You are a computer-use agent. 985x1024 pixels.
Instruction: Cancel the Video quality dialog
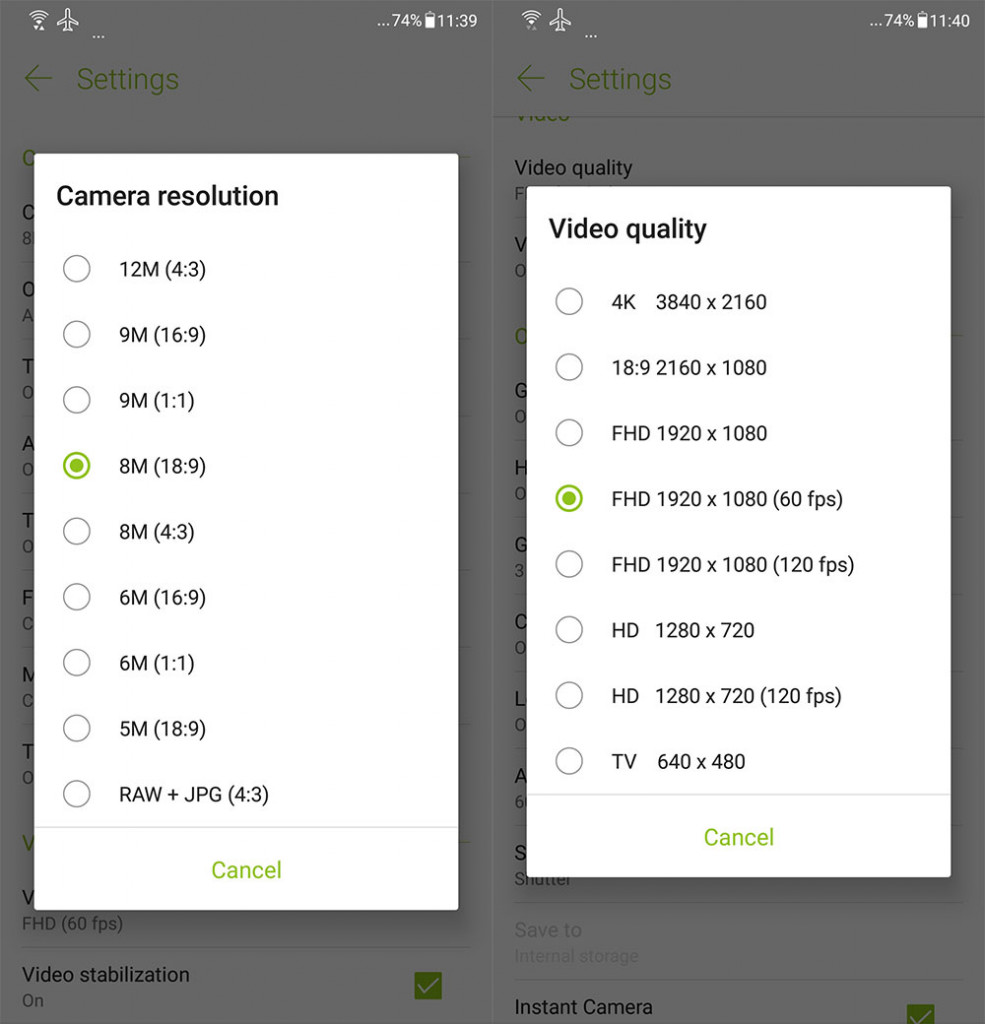(739, 837)
